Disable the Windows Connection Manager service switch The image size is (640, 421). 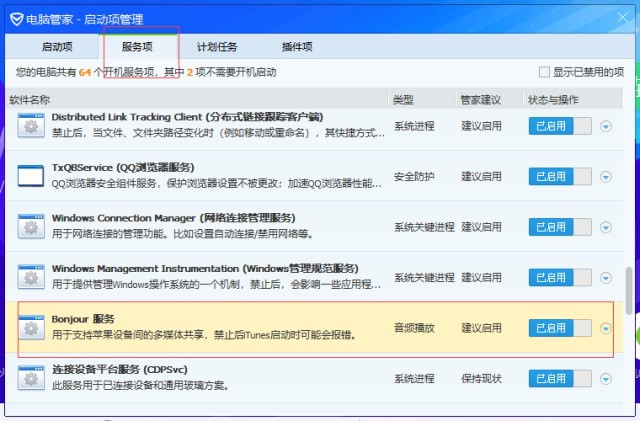(x=560, y=227)
